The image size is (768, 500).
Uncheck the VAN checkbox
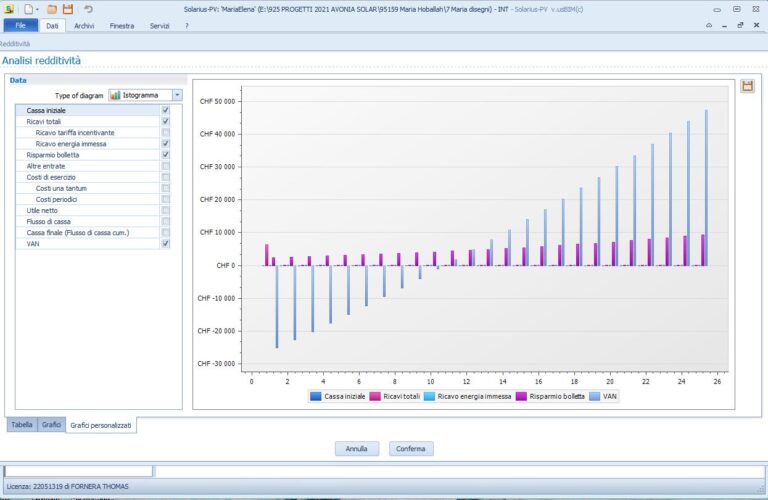click(166, 243)
